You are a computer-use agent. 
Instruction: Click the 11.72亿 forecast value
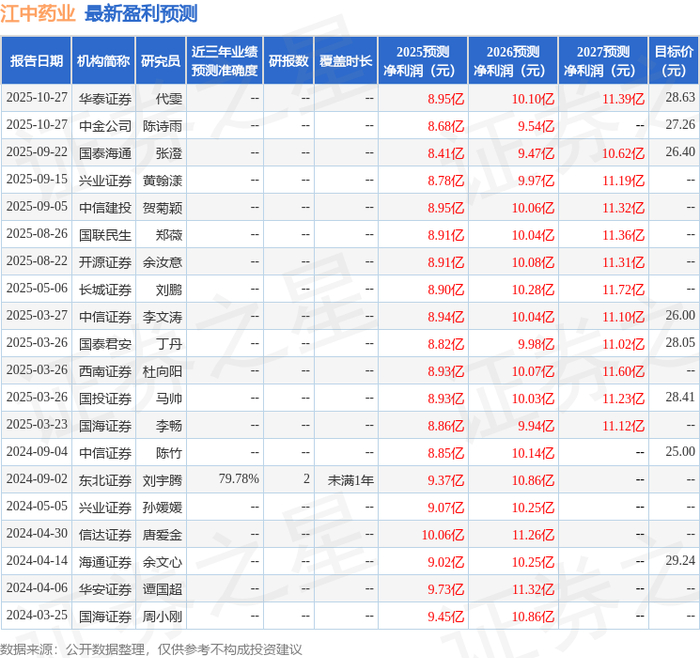[x=623, y=290]
